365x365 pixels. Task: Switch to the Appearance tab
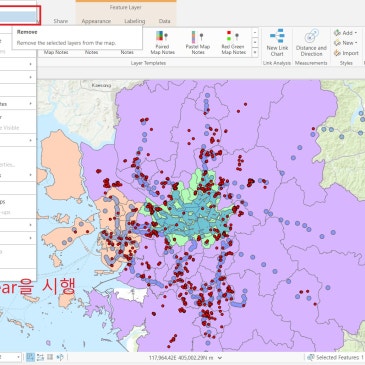96,21
